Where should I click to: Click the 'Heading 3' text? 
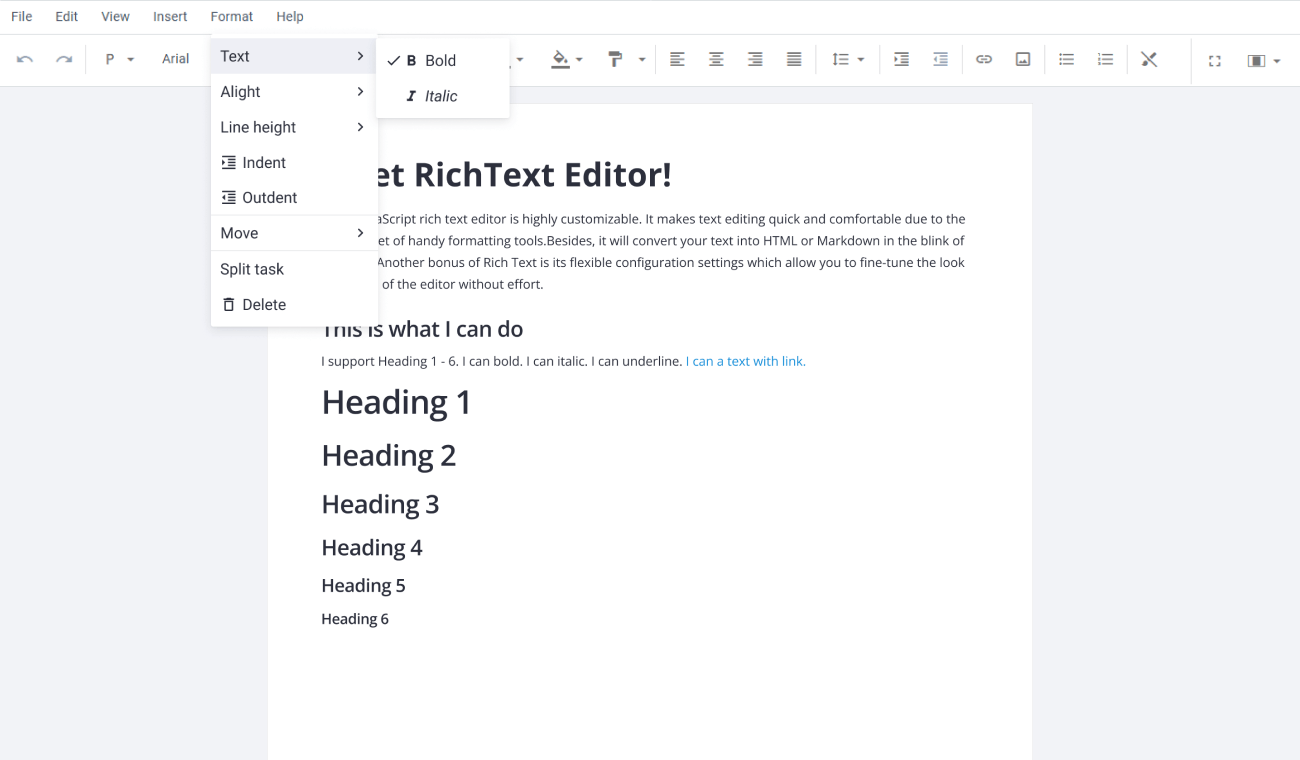coord(380,504)
